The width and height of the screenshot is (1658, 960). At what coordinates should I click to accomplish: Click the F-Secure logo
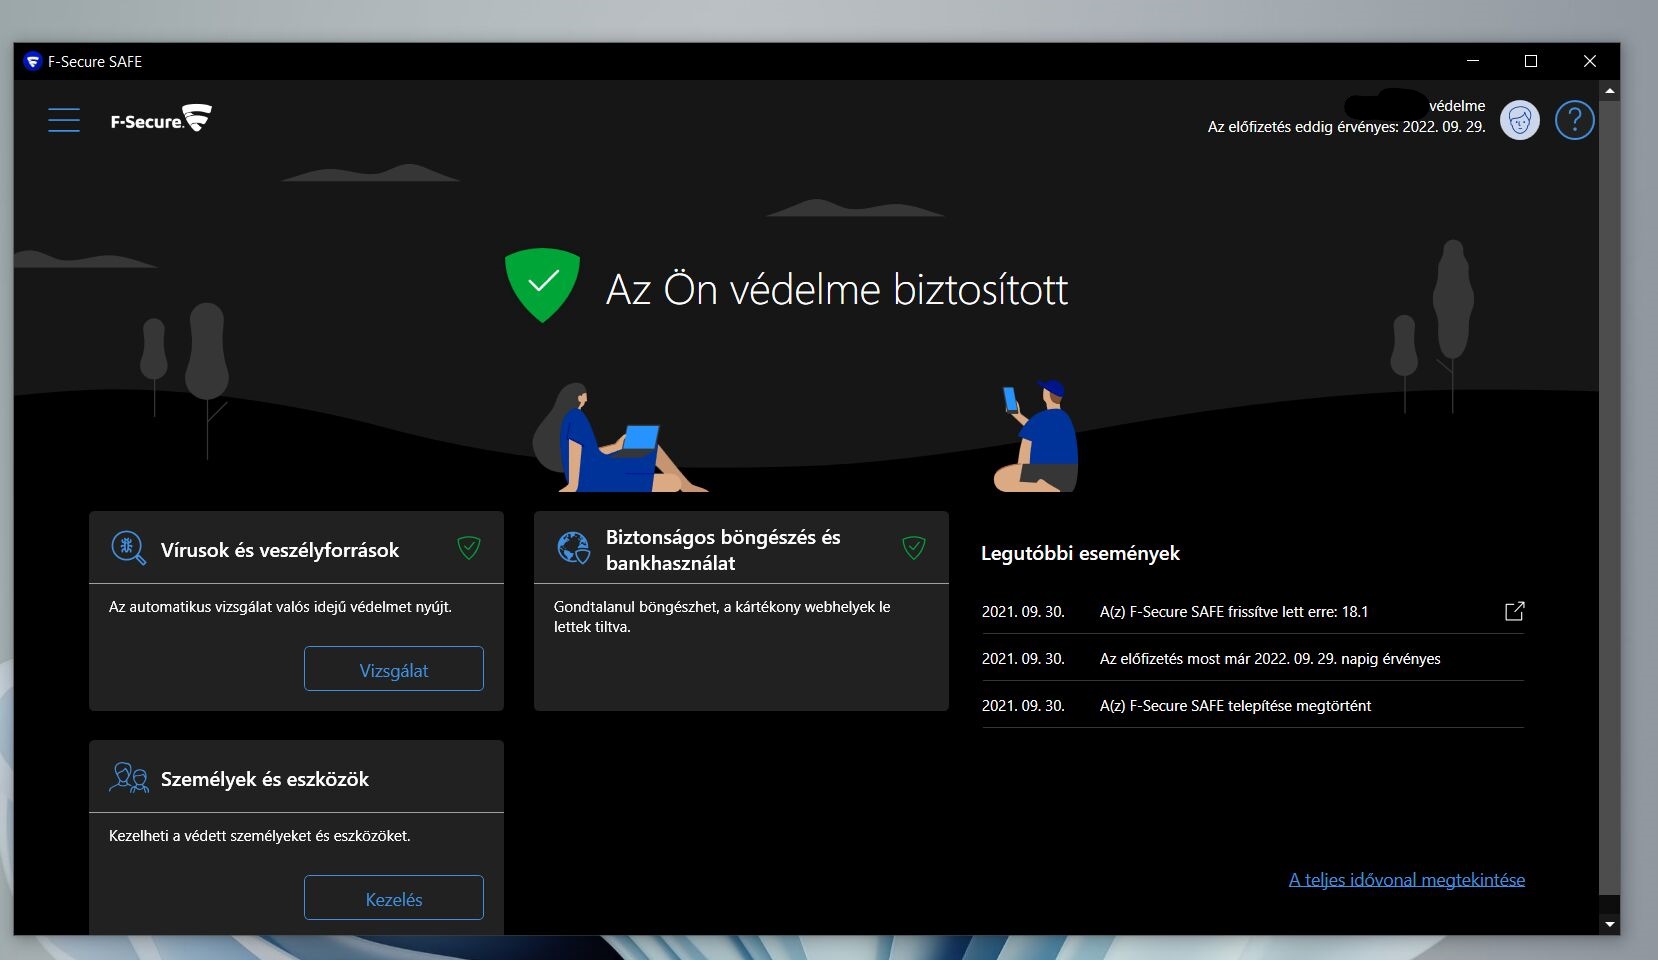point(161,119)
